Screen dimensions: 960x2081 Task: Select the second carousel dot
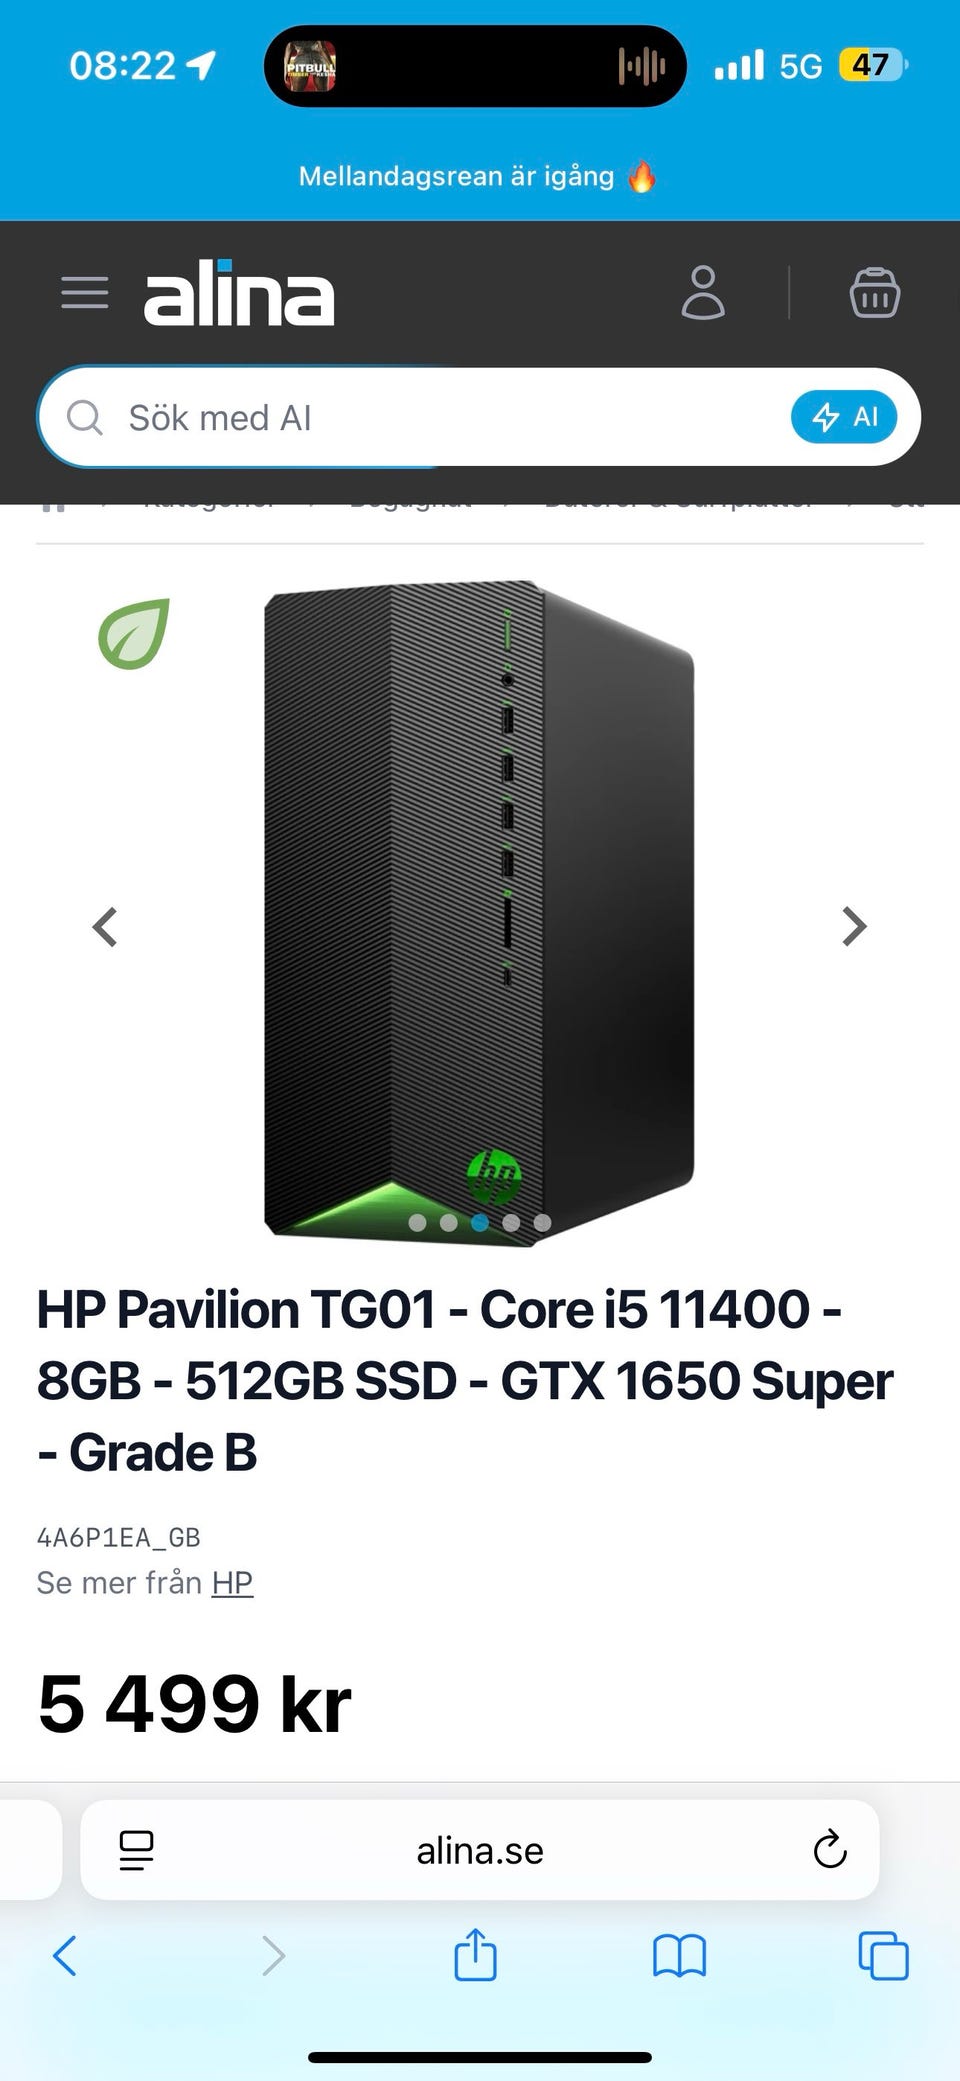pyautogui.click(x=449, y=1222)
